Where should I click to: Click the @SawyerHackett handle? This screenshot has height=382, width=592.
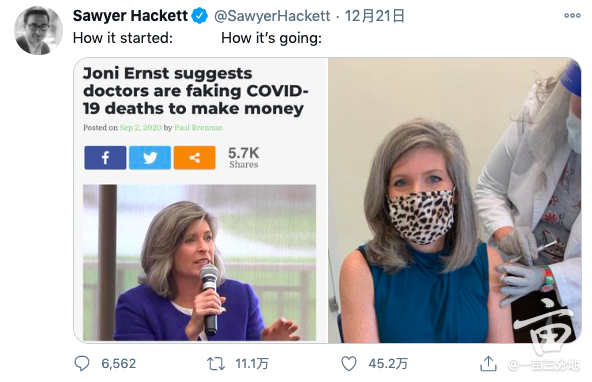272,16
